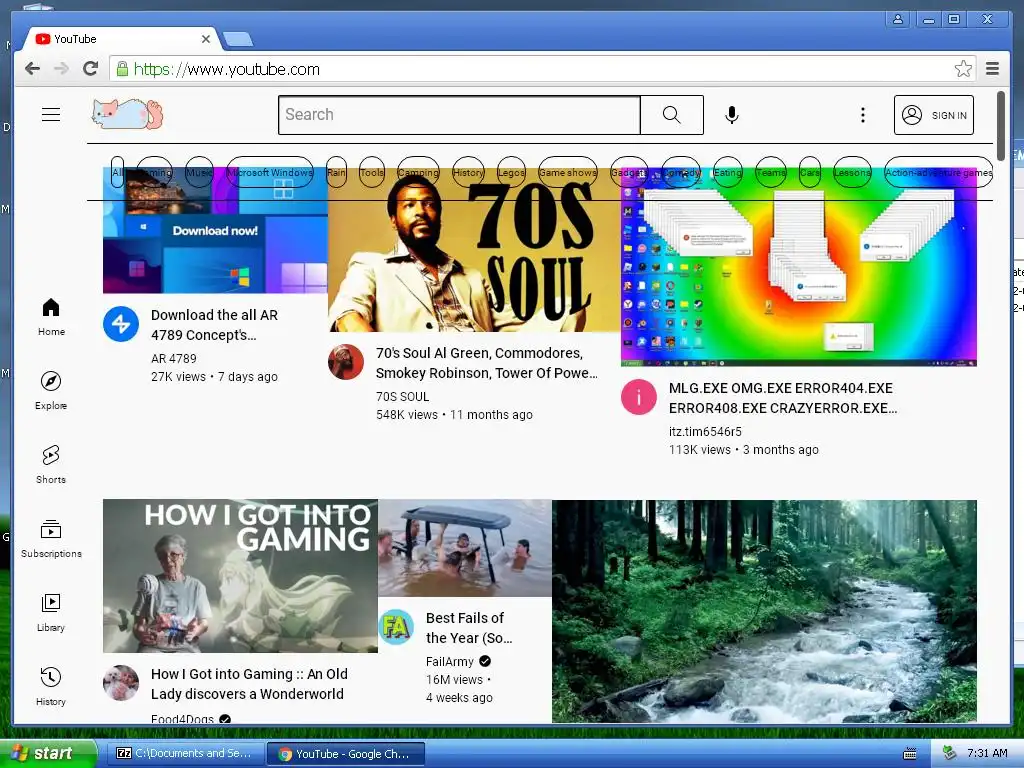Image resolution: width=1024 pixels, height=768 pixels.
Task: Open title 70's Soul Al Green, Commodores
Action: (487, 362)
